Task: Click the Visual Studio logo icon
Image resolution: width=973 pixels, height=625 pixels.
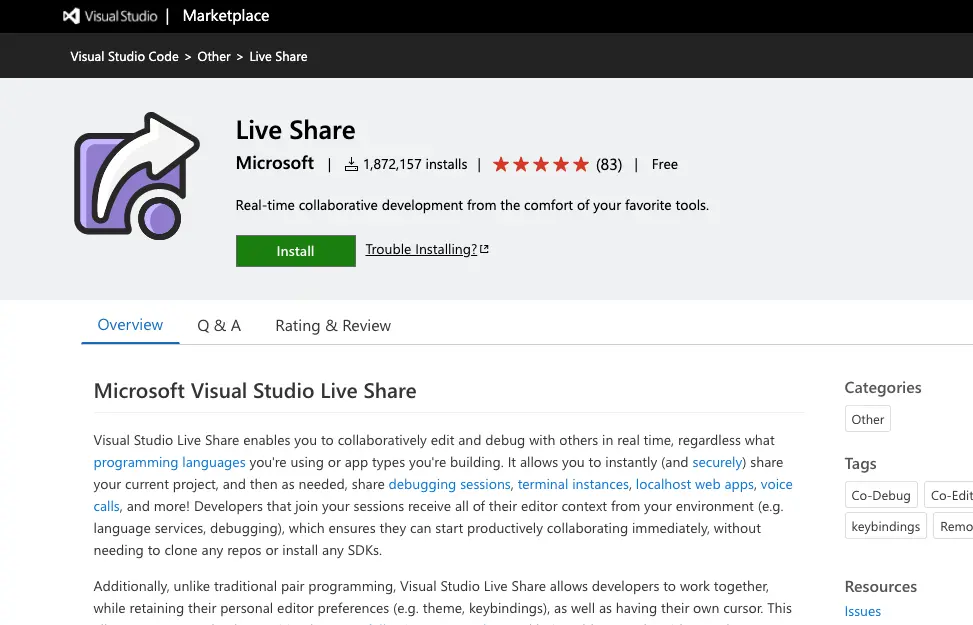Action: tap(71, 16)
